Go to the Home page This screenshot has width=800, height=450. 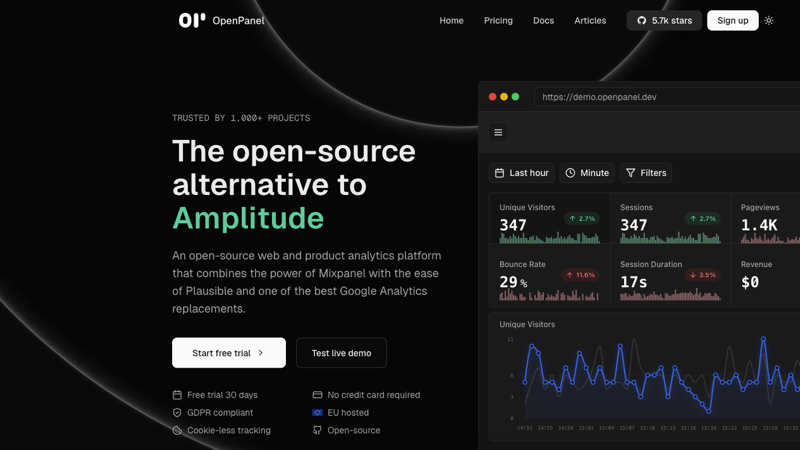pyautogui.click(x=452, y=20)
